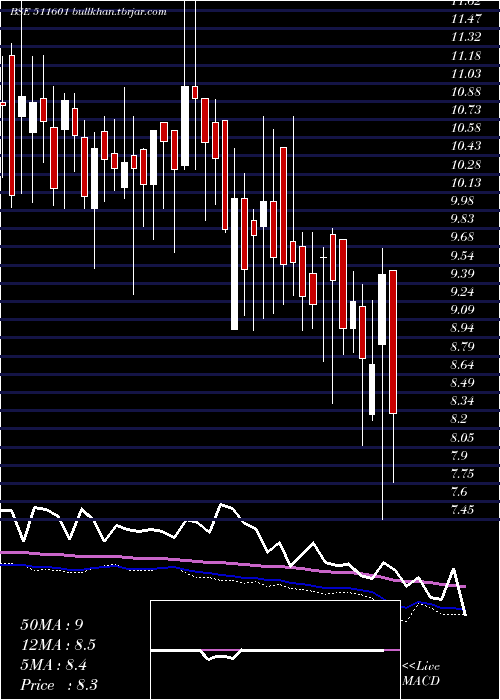Click the last red candlestick body
Image resolution: width=500 pixels, height=700 pixels.
[x=393, y=342]
